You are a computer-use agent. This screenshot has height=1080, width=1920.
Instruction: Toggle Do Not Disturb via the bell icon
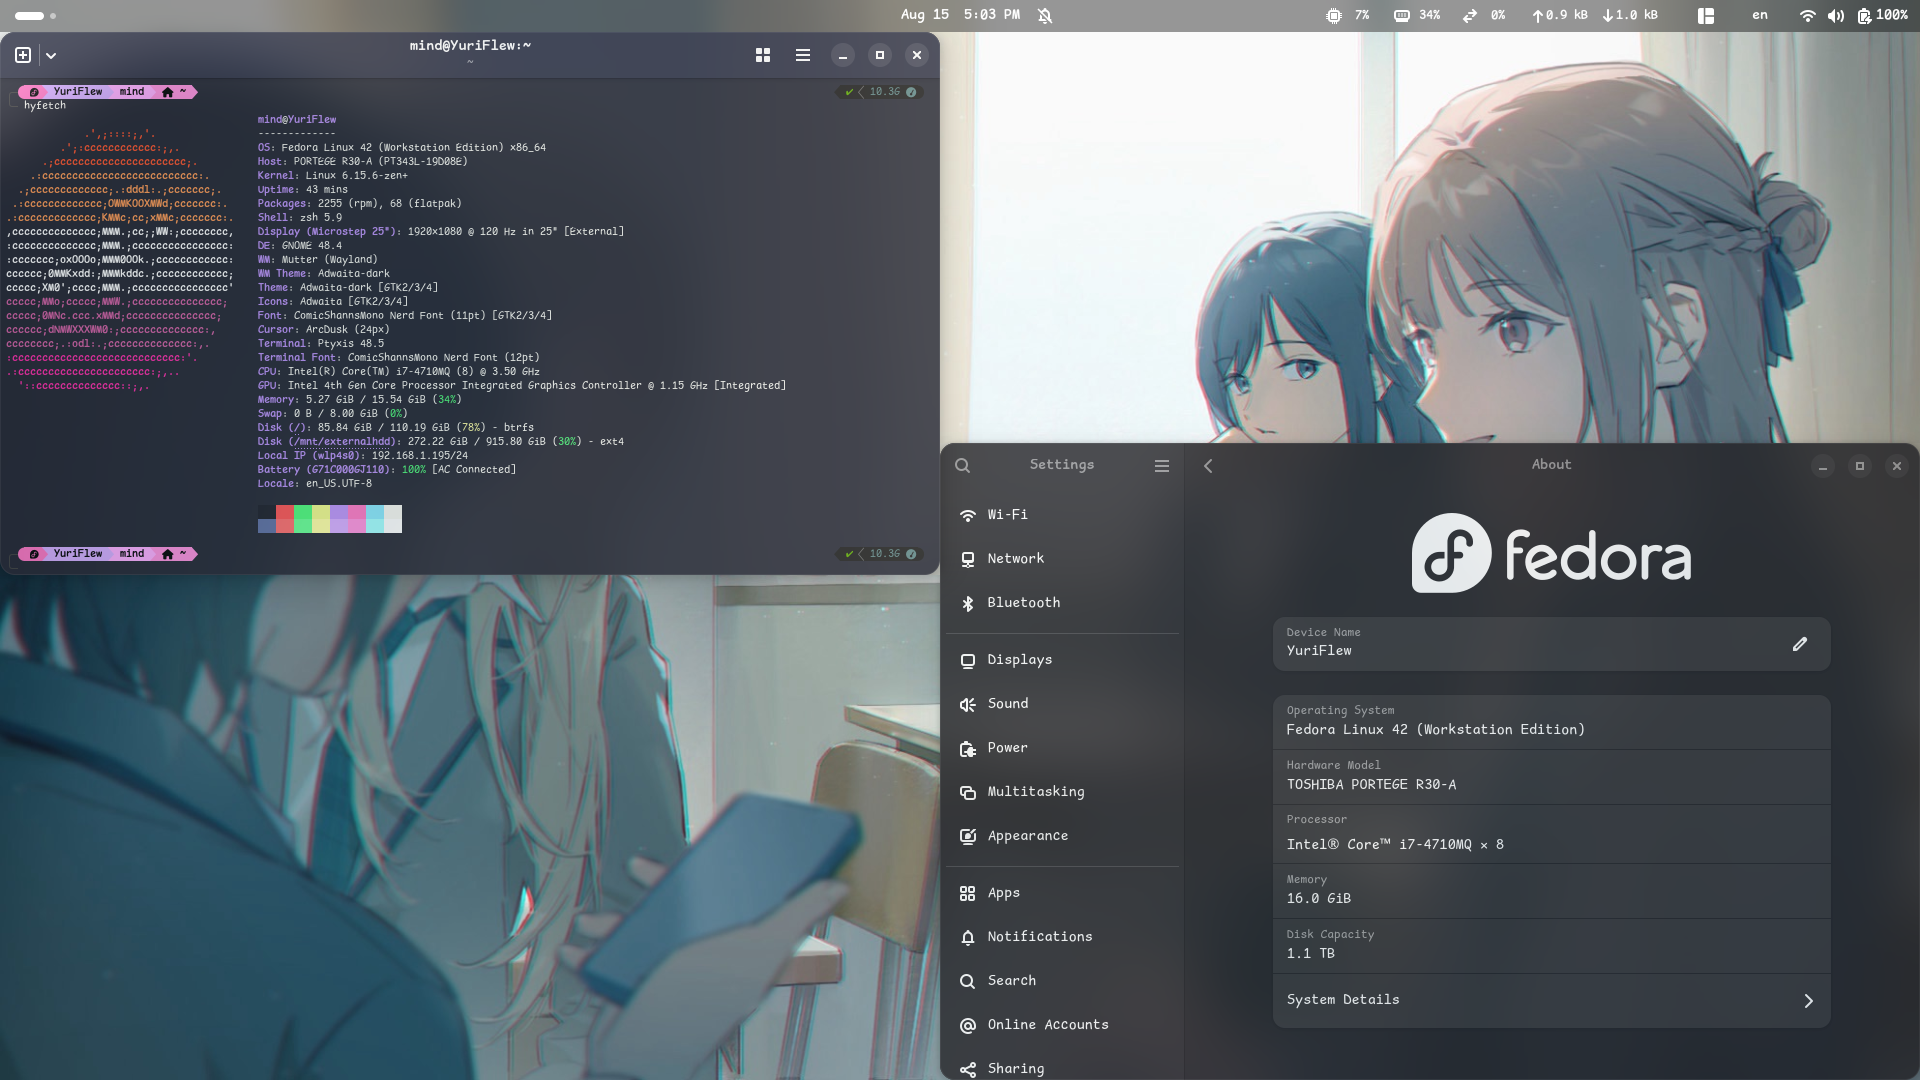pyautogui.click(x=1046, y=15)
